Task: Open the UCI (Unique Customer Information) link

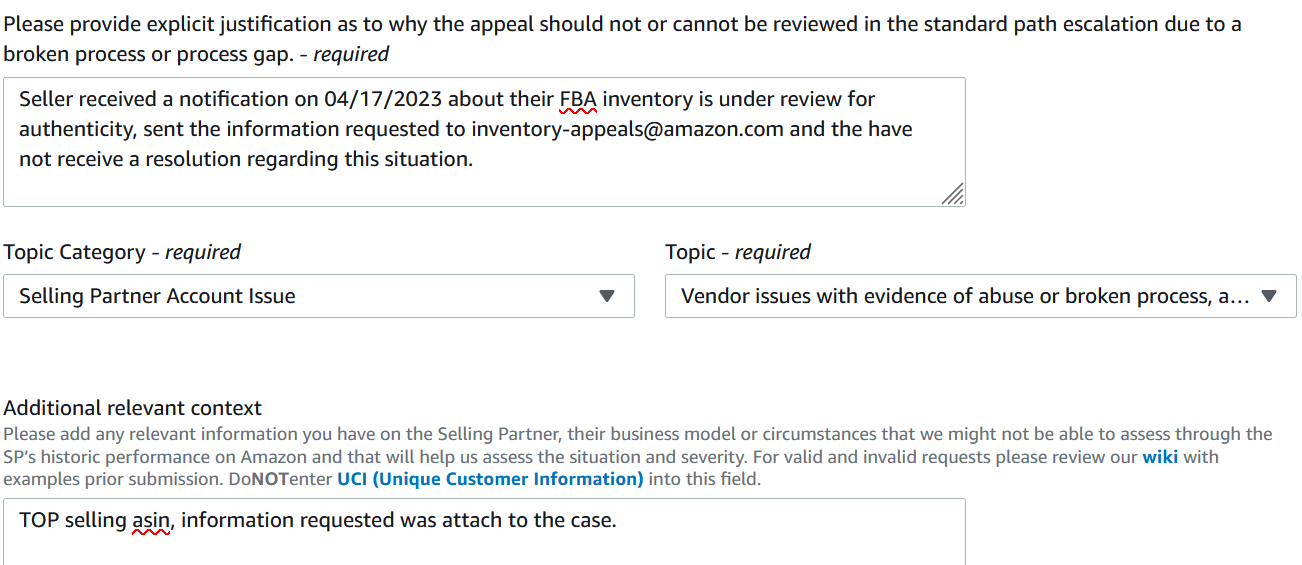Action: [490, 479]
